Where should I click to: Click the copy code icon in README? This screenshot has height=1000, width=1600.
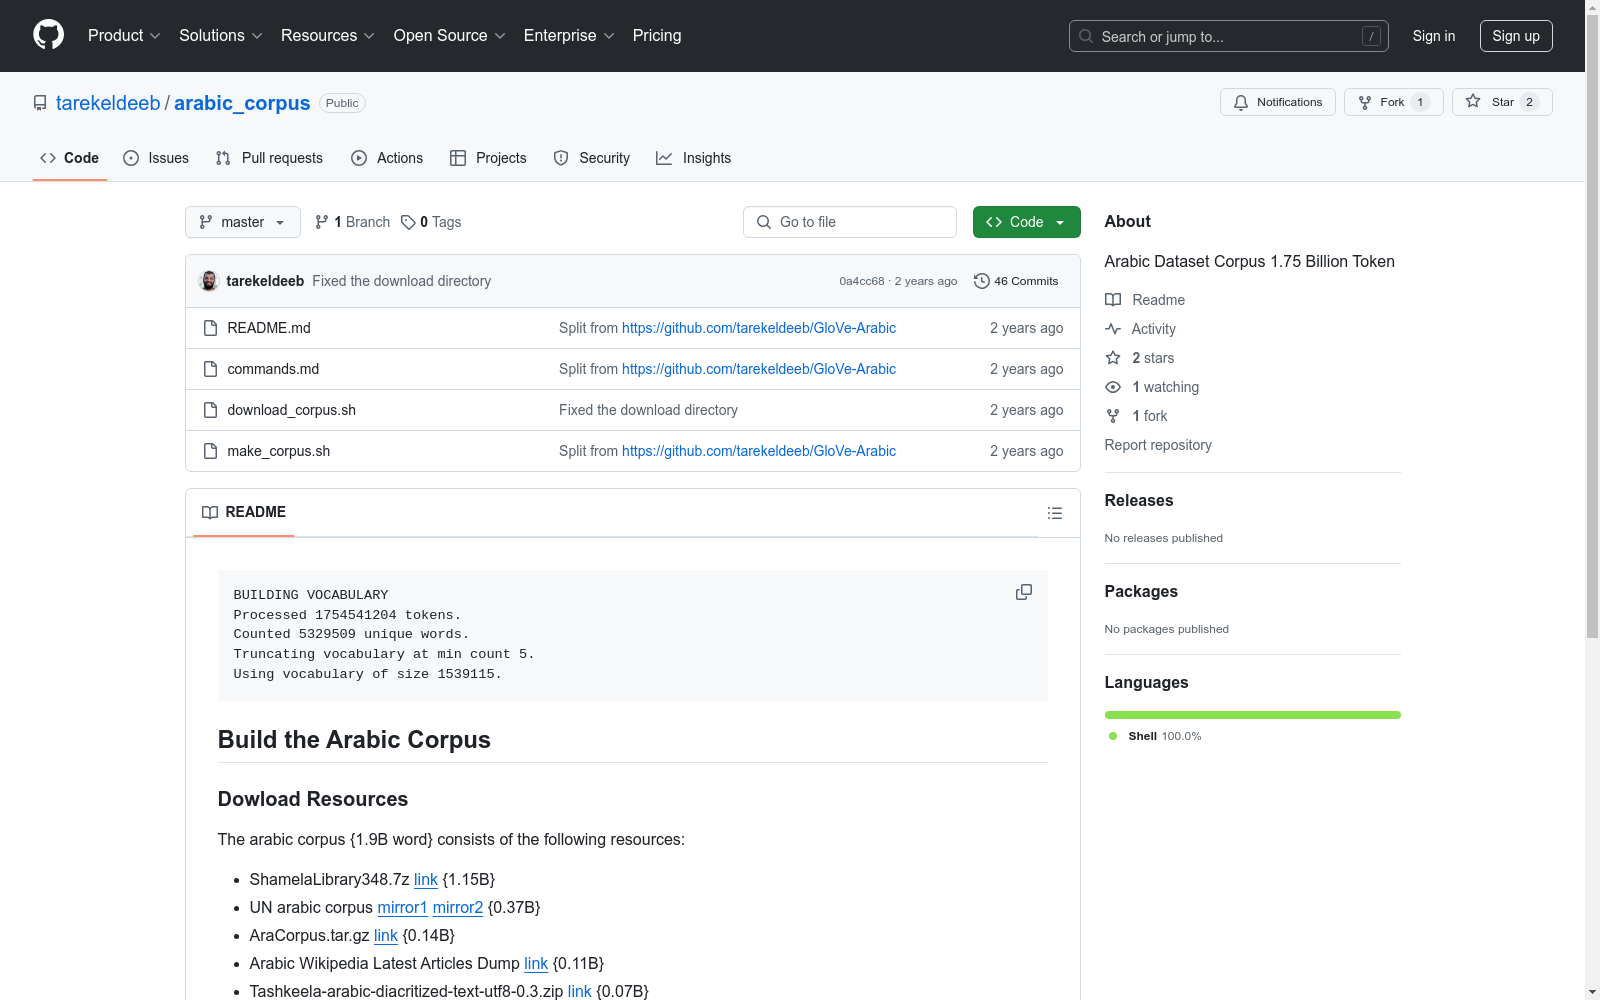pos(1024,592)
